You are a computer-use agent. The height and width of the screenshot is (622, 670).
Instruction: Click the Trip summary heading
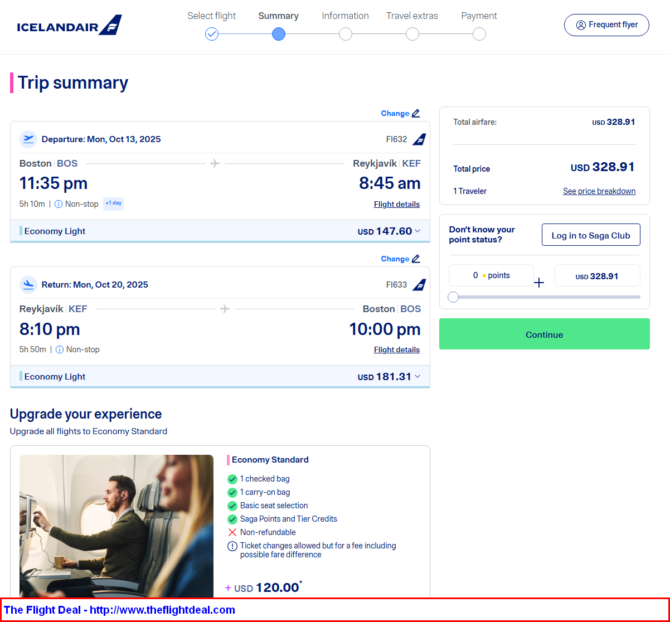pos(73,82)
